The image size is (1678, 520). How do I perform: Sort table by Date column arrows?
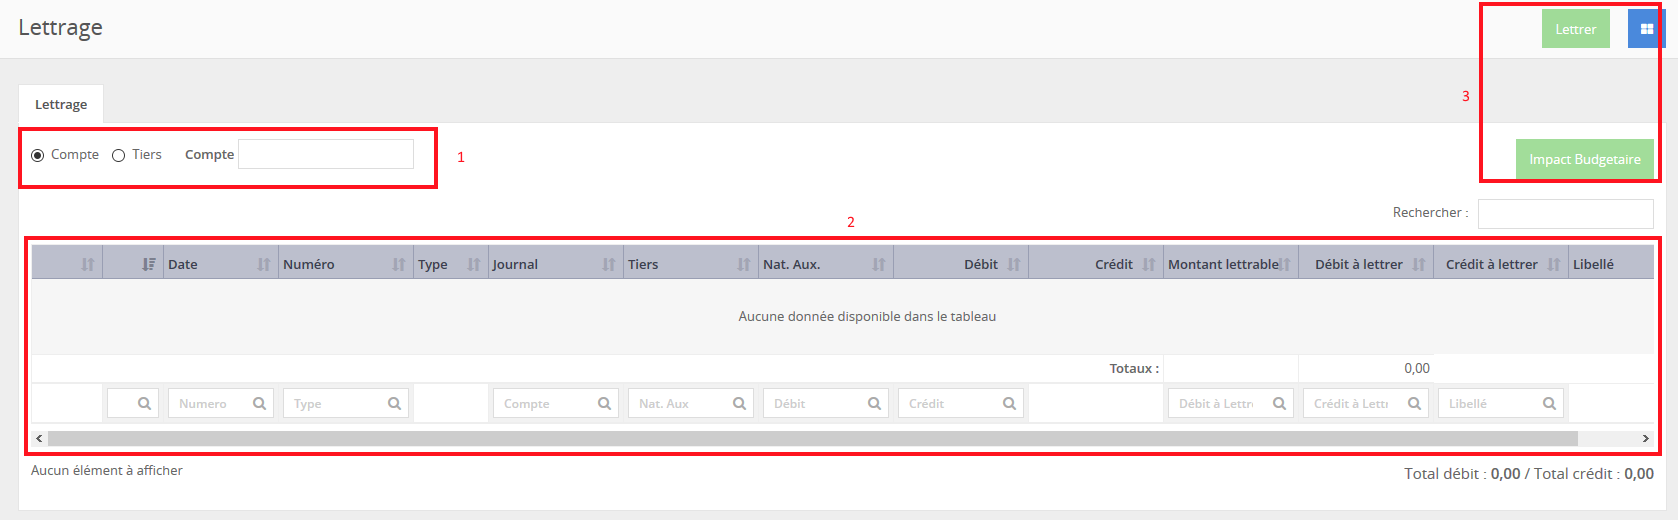point(264,265)
